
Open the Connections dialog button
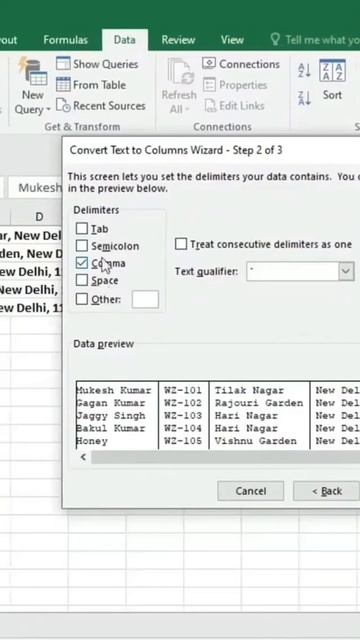pyautogui.click(x=241, y=64)
